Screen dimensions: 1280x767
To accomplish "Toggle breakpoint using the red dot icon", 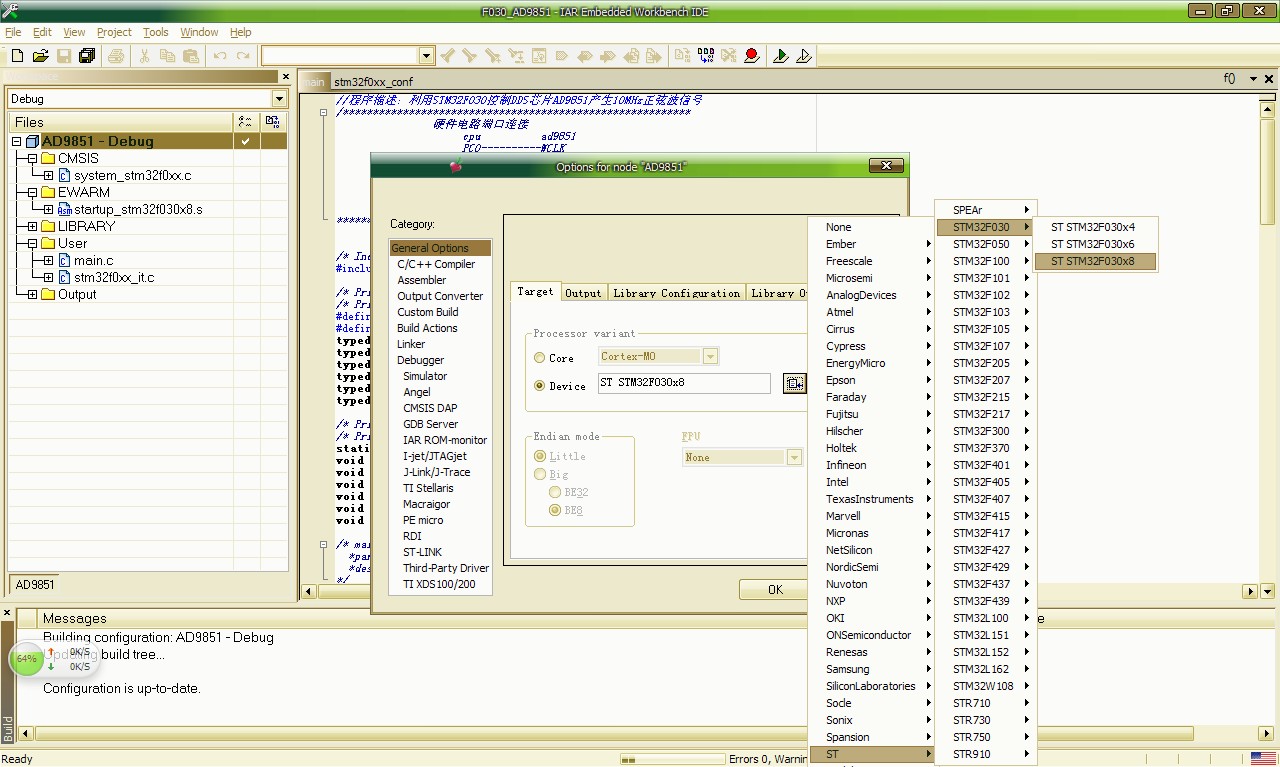I will [752, 56].
